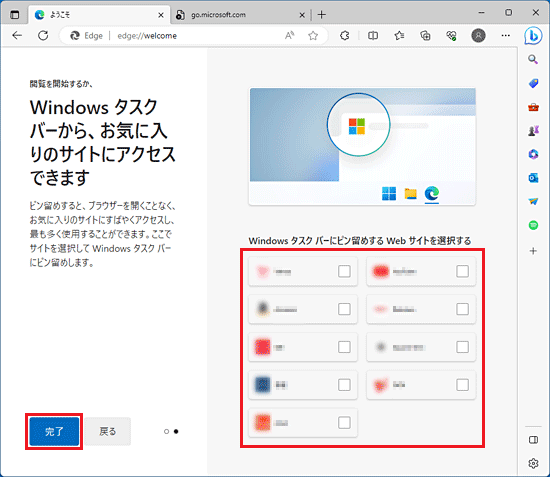The height and width of the screenshot is (477, 550).
Task: Switch to the ようこそ tab
Action: (x=99, y=15)
